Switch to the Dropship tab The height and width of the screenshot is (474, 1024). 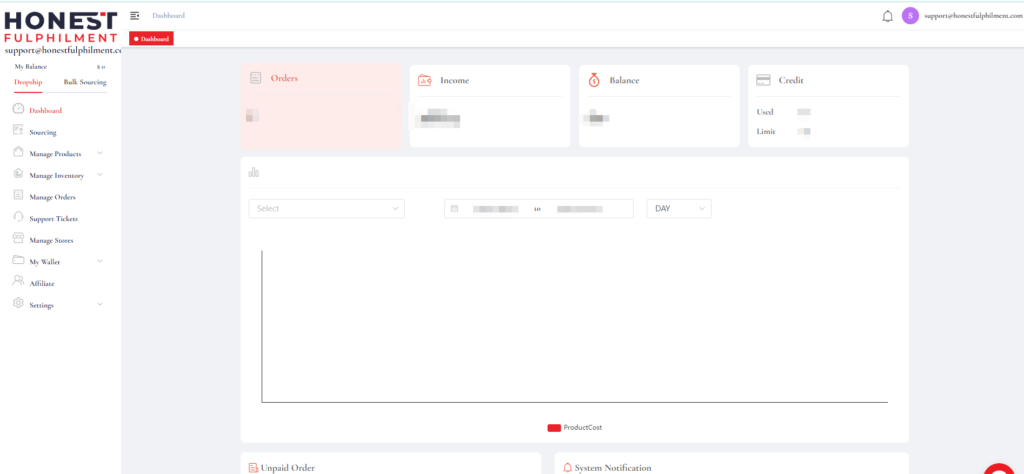coord(28,82)
